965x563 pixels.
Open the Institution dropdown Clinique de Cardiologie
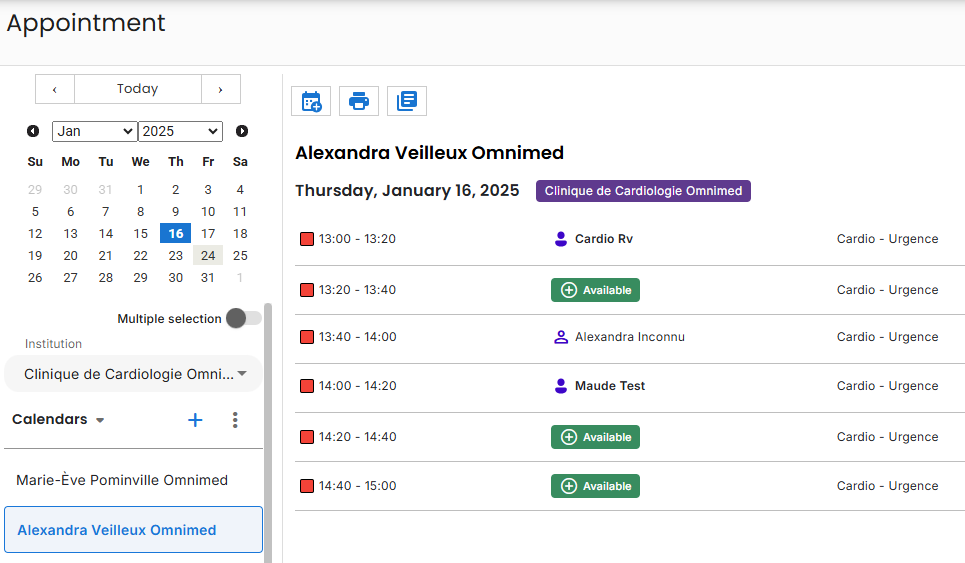tap(134, 373)
